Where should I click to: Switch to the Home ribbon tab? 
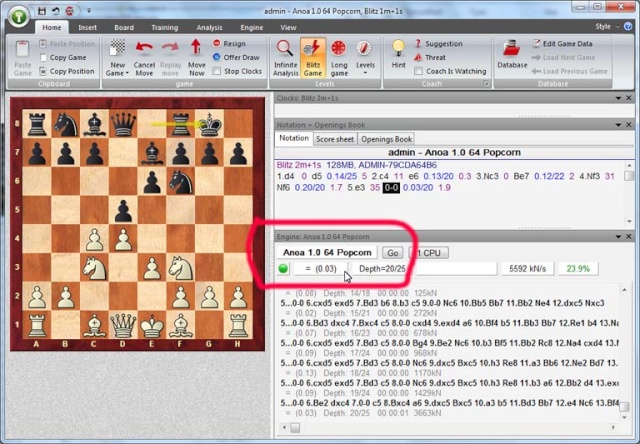pos(52,27)
